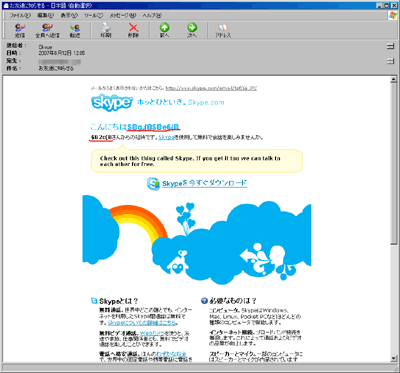Click the date 2007年6月12日 in the header

click(62, 53)
